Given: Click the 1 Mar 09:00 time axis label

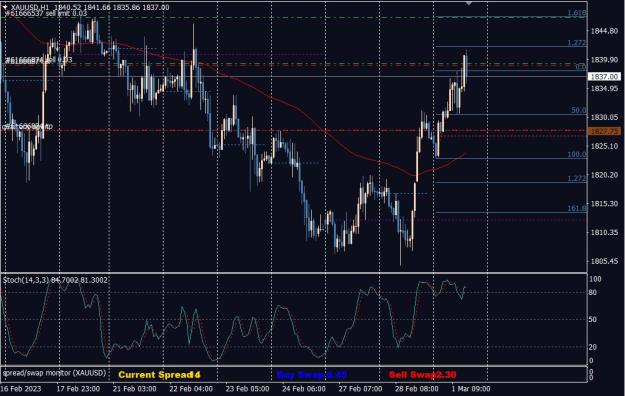Looking at the screenshot, I should pos(471,388).
